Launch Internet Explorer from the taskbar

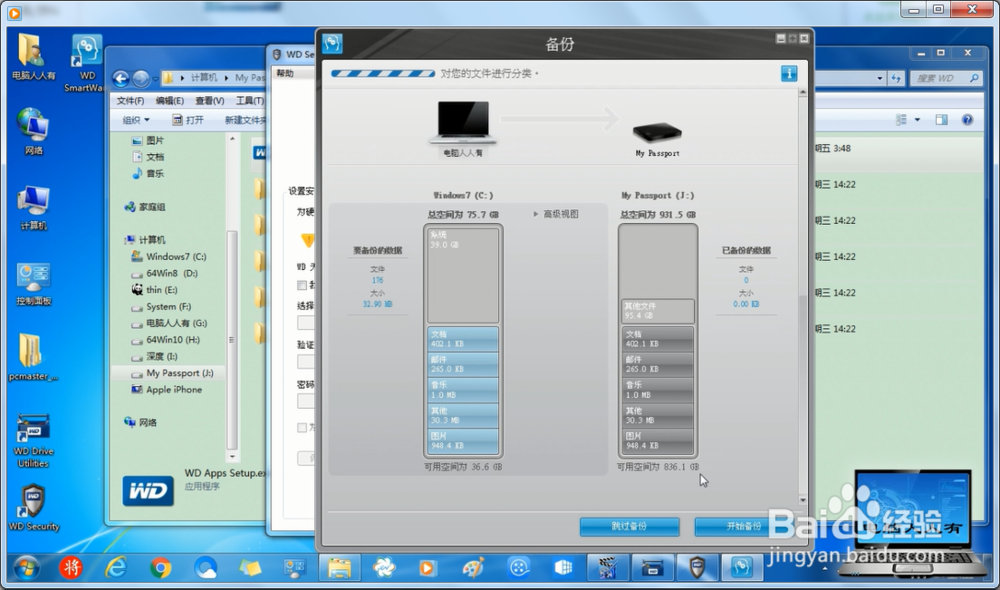pyautogui.click(x=116, y=567)
